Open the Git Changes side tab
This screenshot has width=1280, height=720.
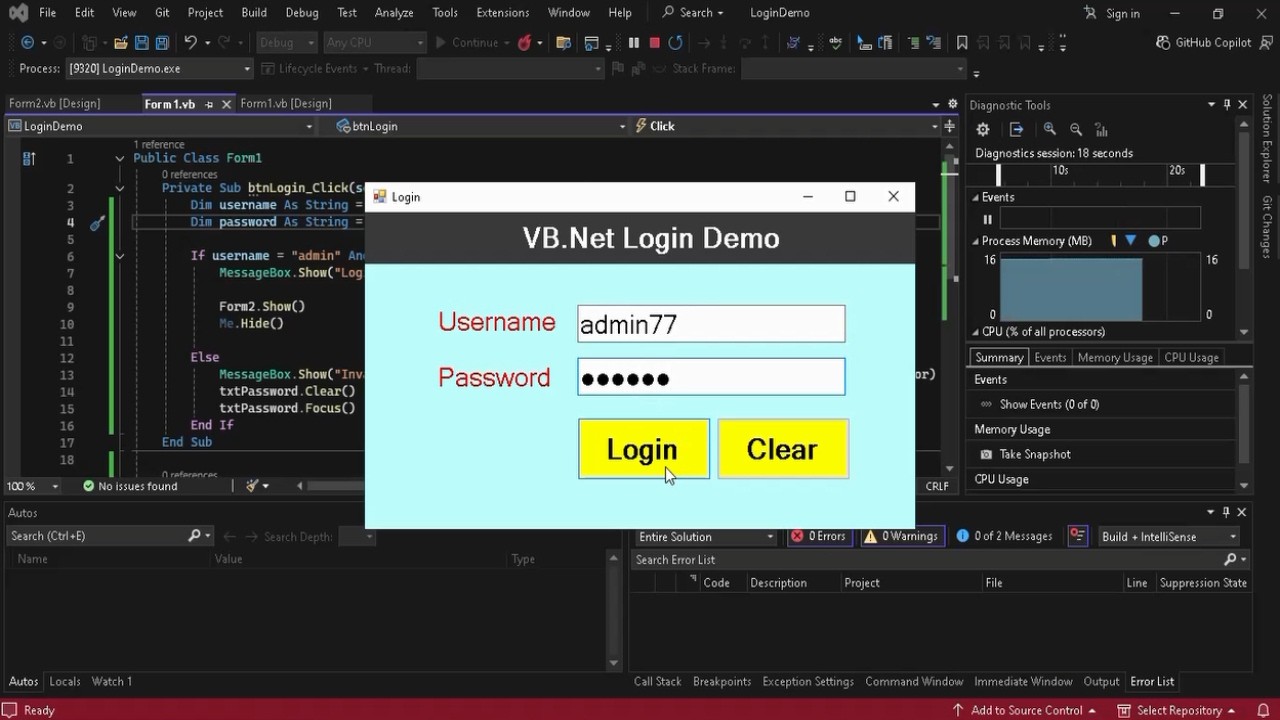click(x=1267, y=228)
